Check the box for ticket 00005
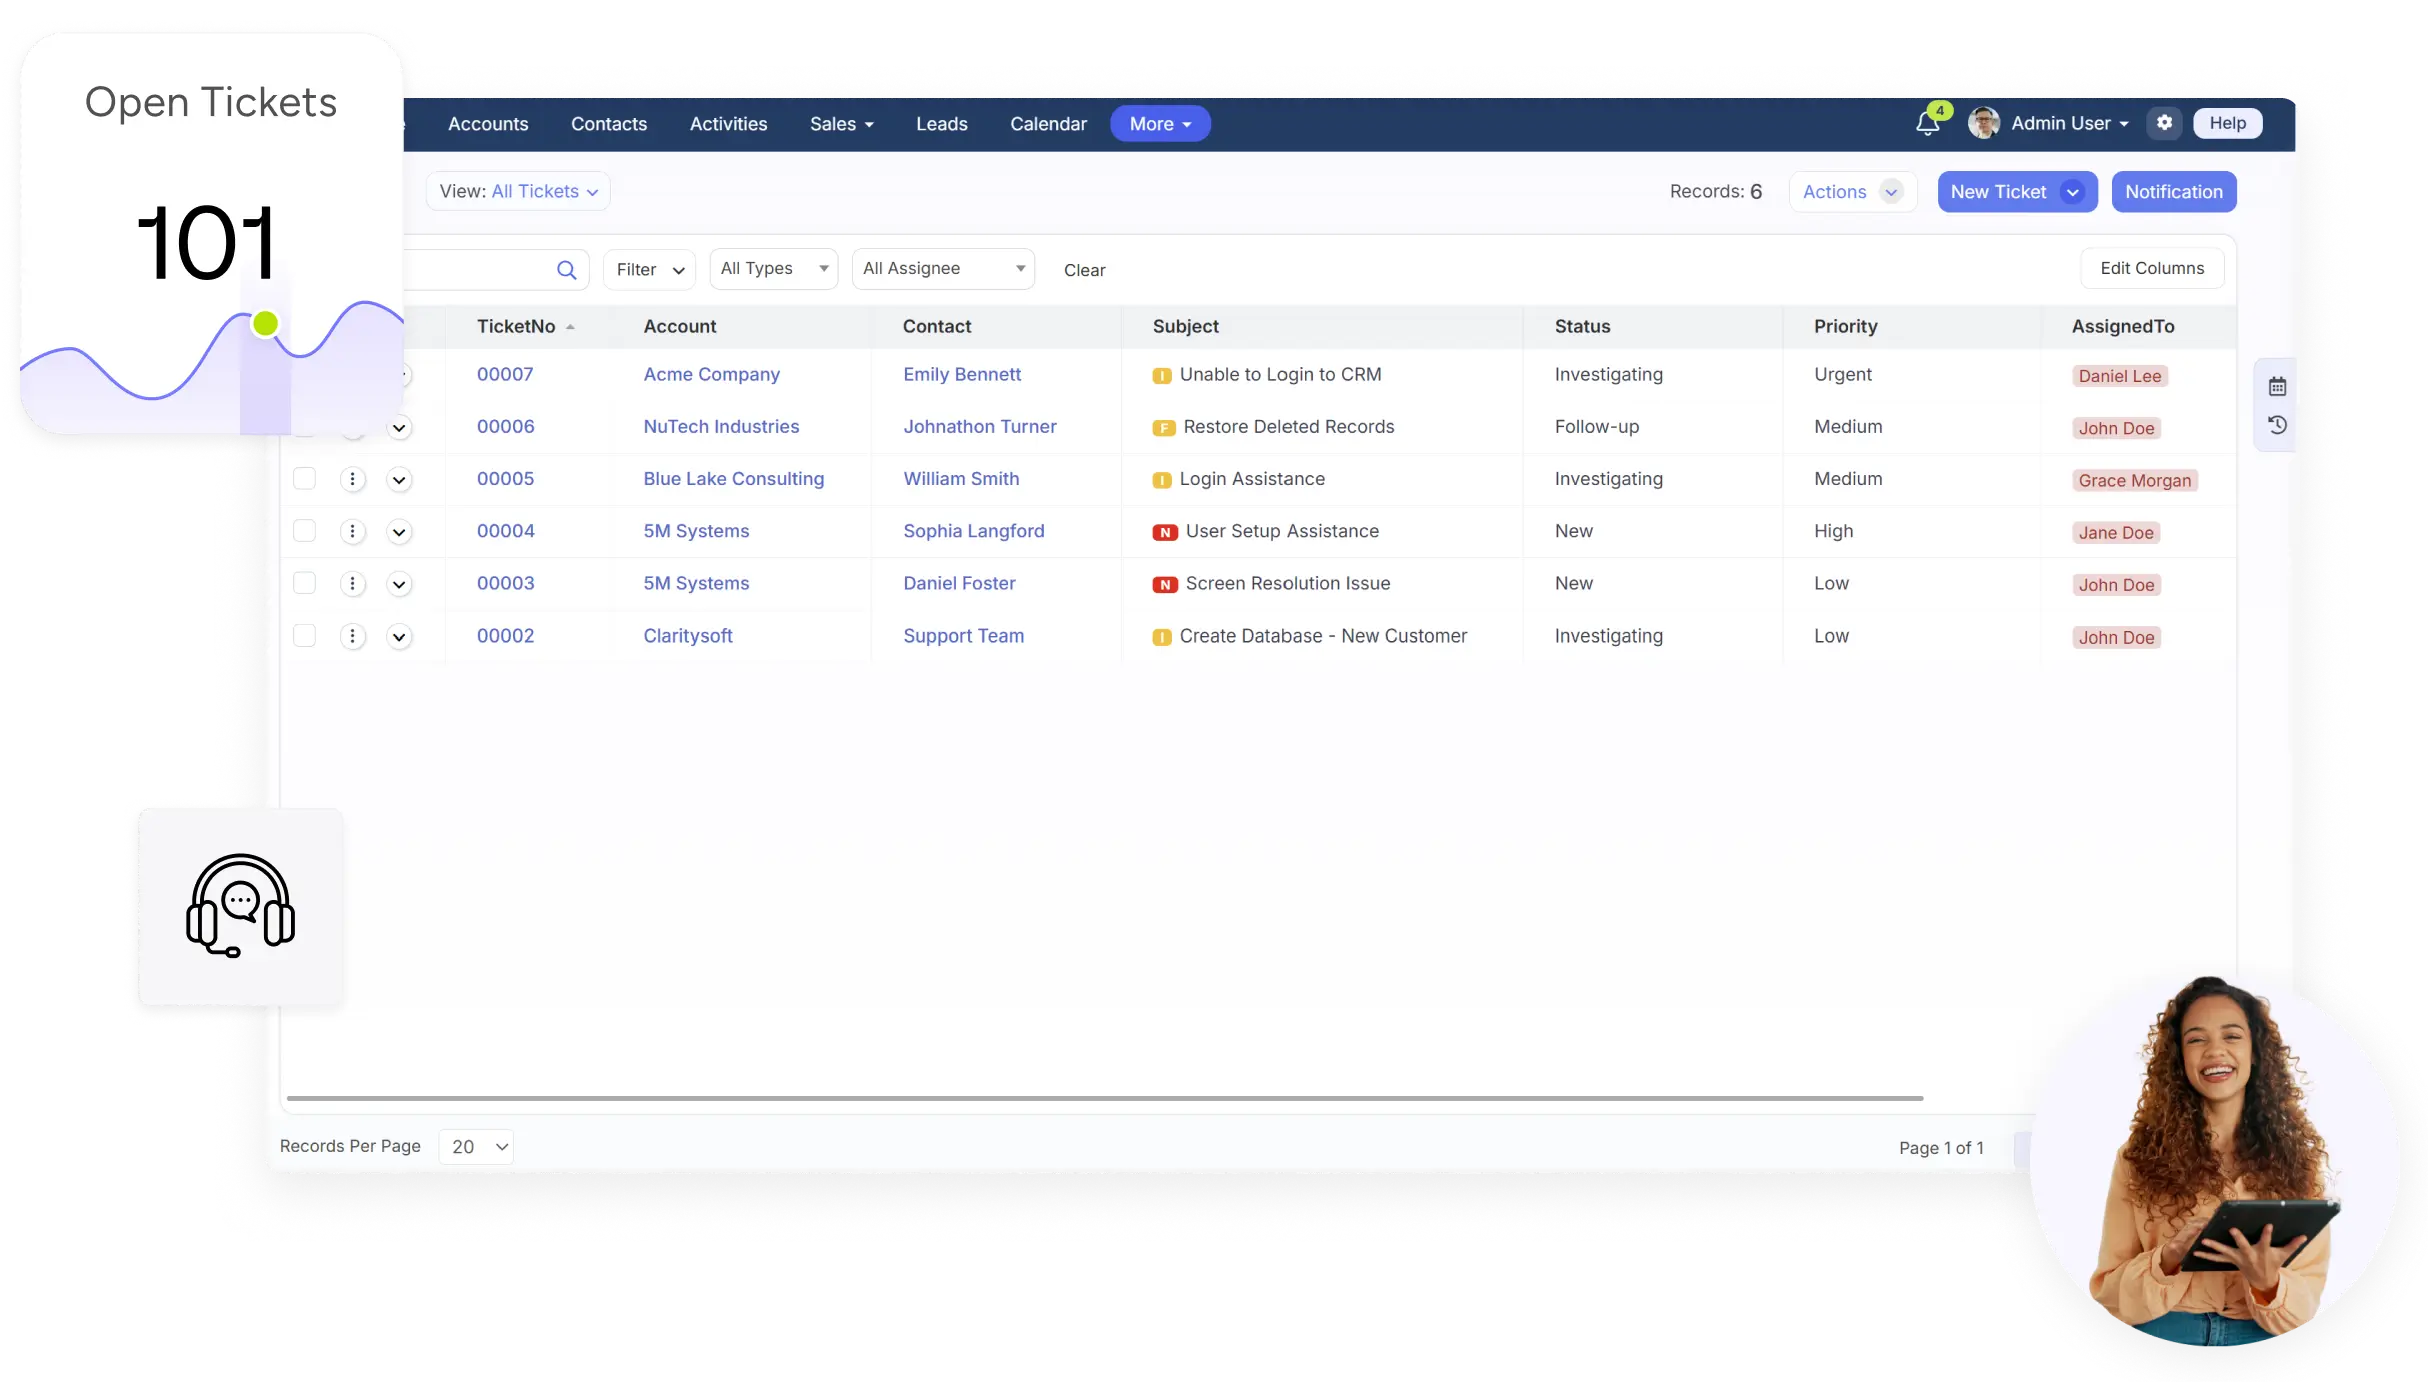The image size is (2428, 1382). (304, 479)
